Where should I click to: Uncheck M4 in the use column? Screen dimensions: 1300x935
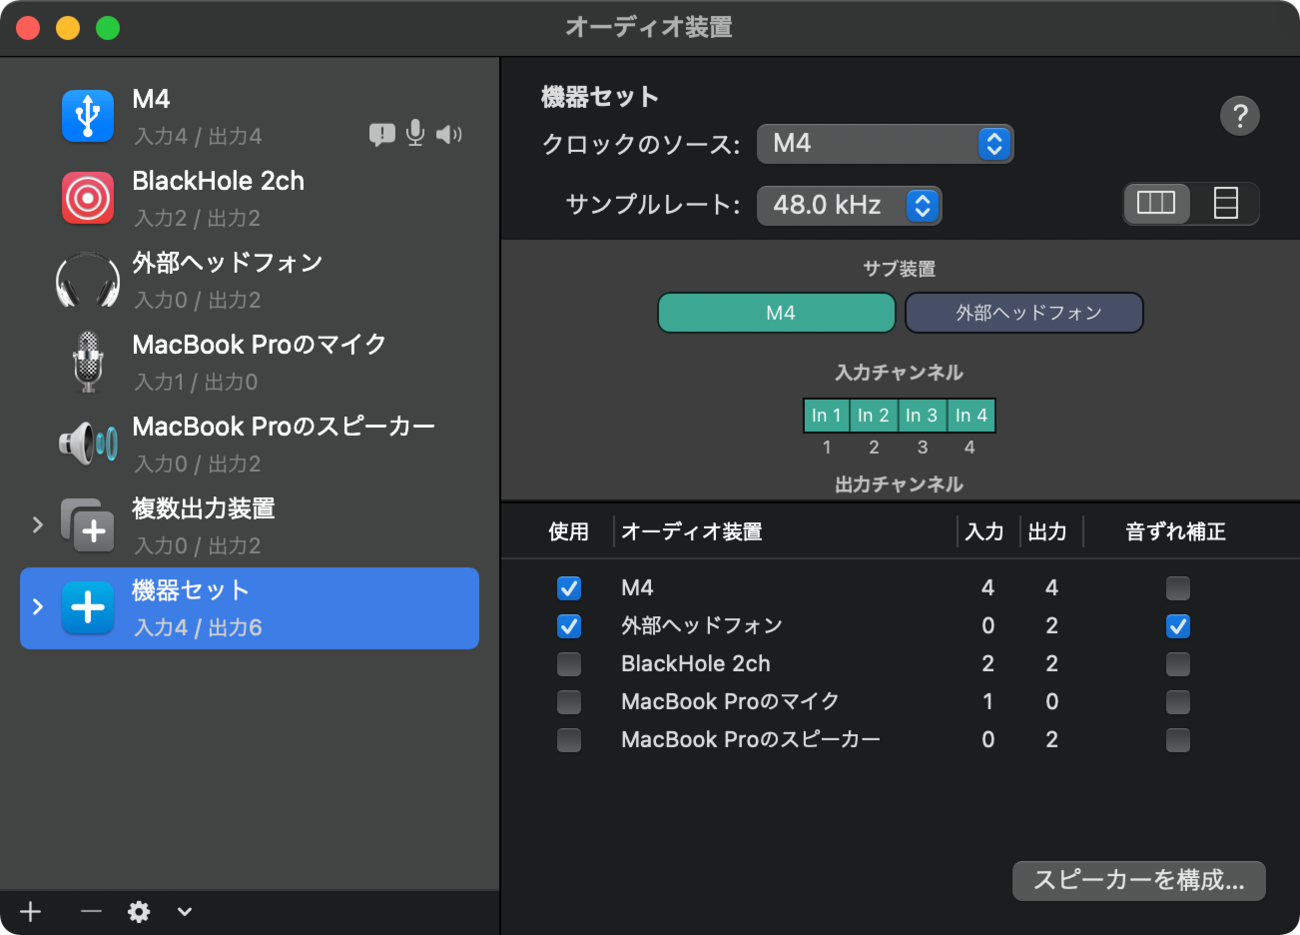pos(569,588)
